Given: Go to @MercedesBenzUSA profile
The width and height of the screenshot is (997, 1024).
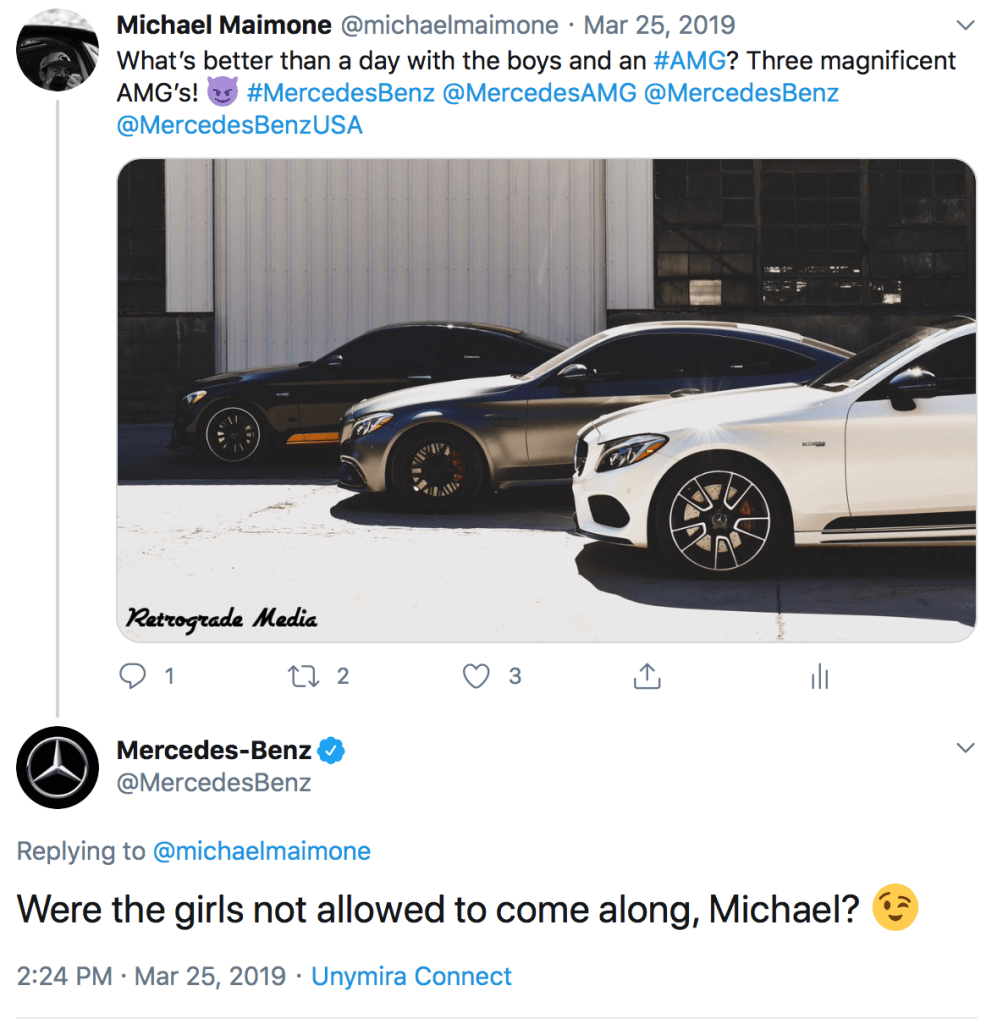Looking at the screenshot, I should point(240,125).
